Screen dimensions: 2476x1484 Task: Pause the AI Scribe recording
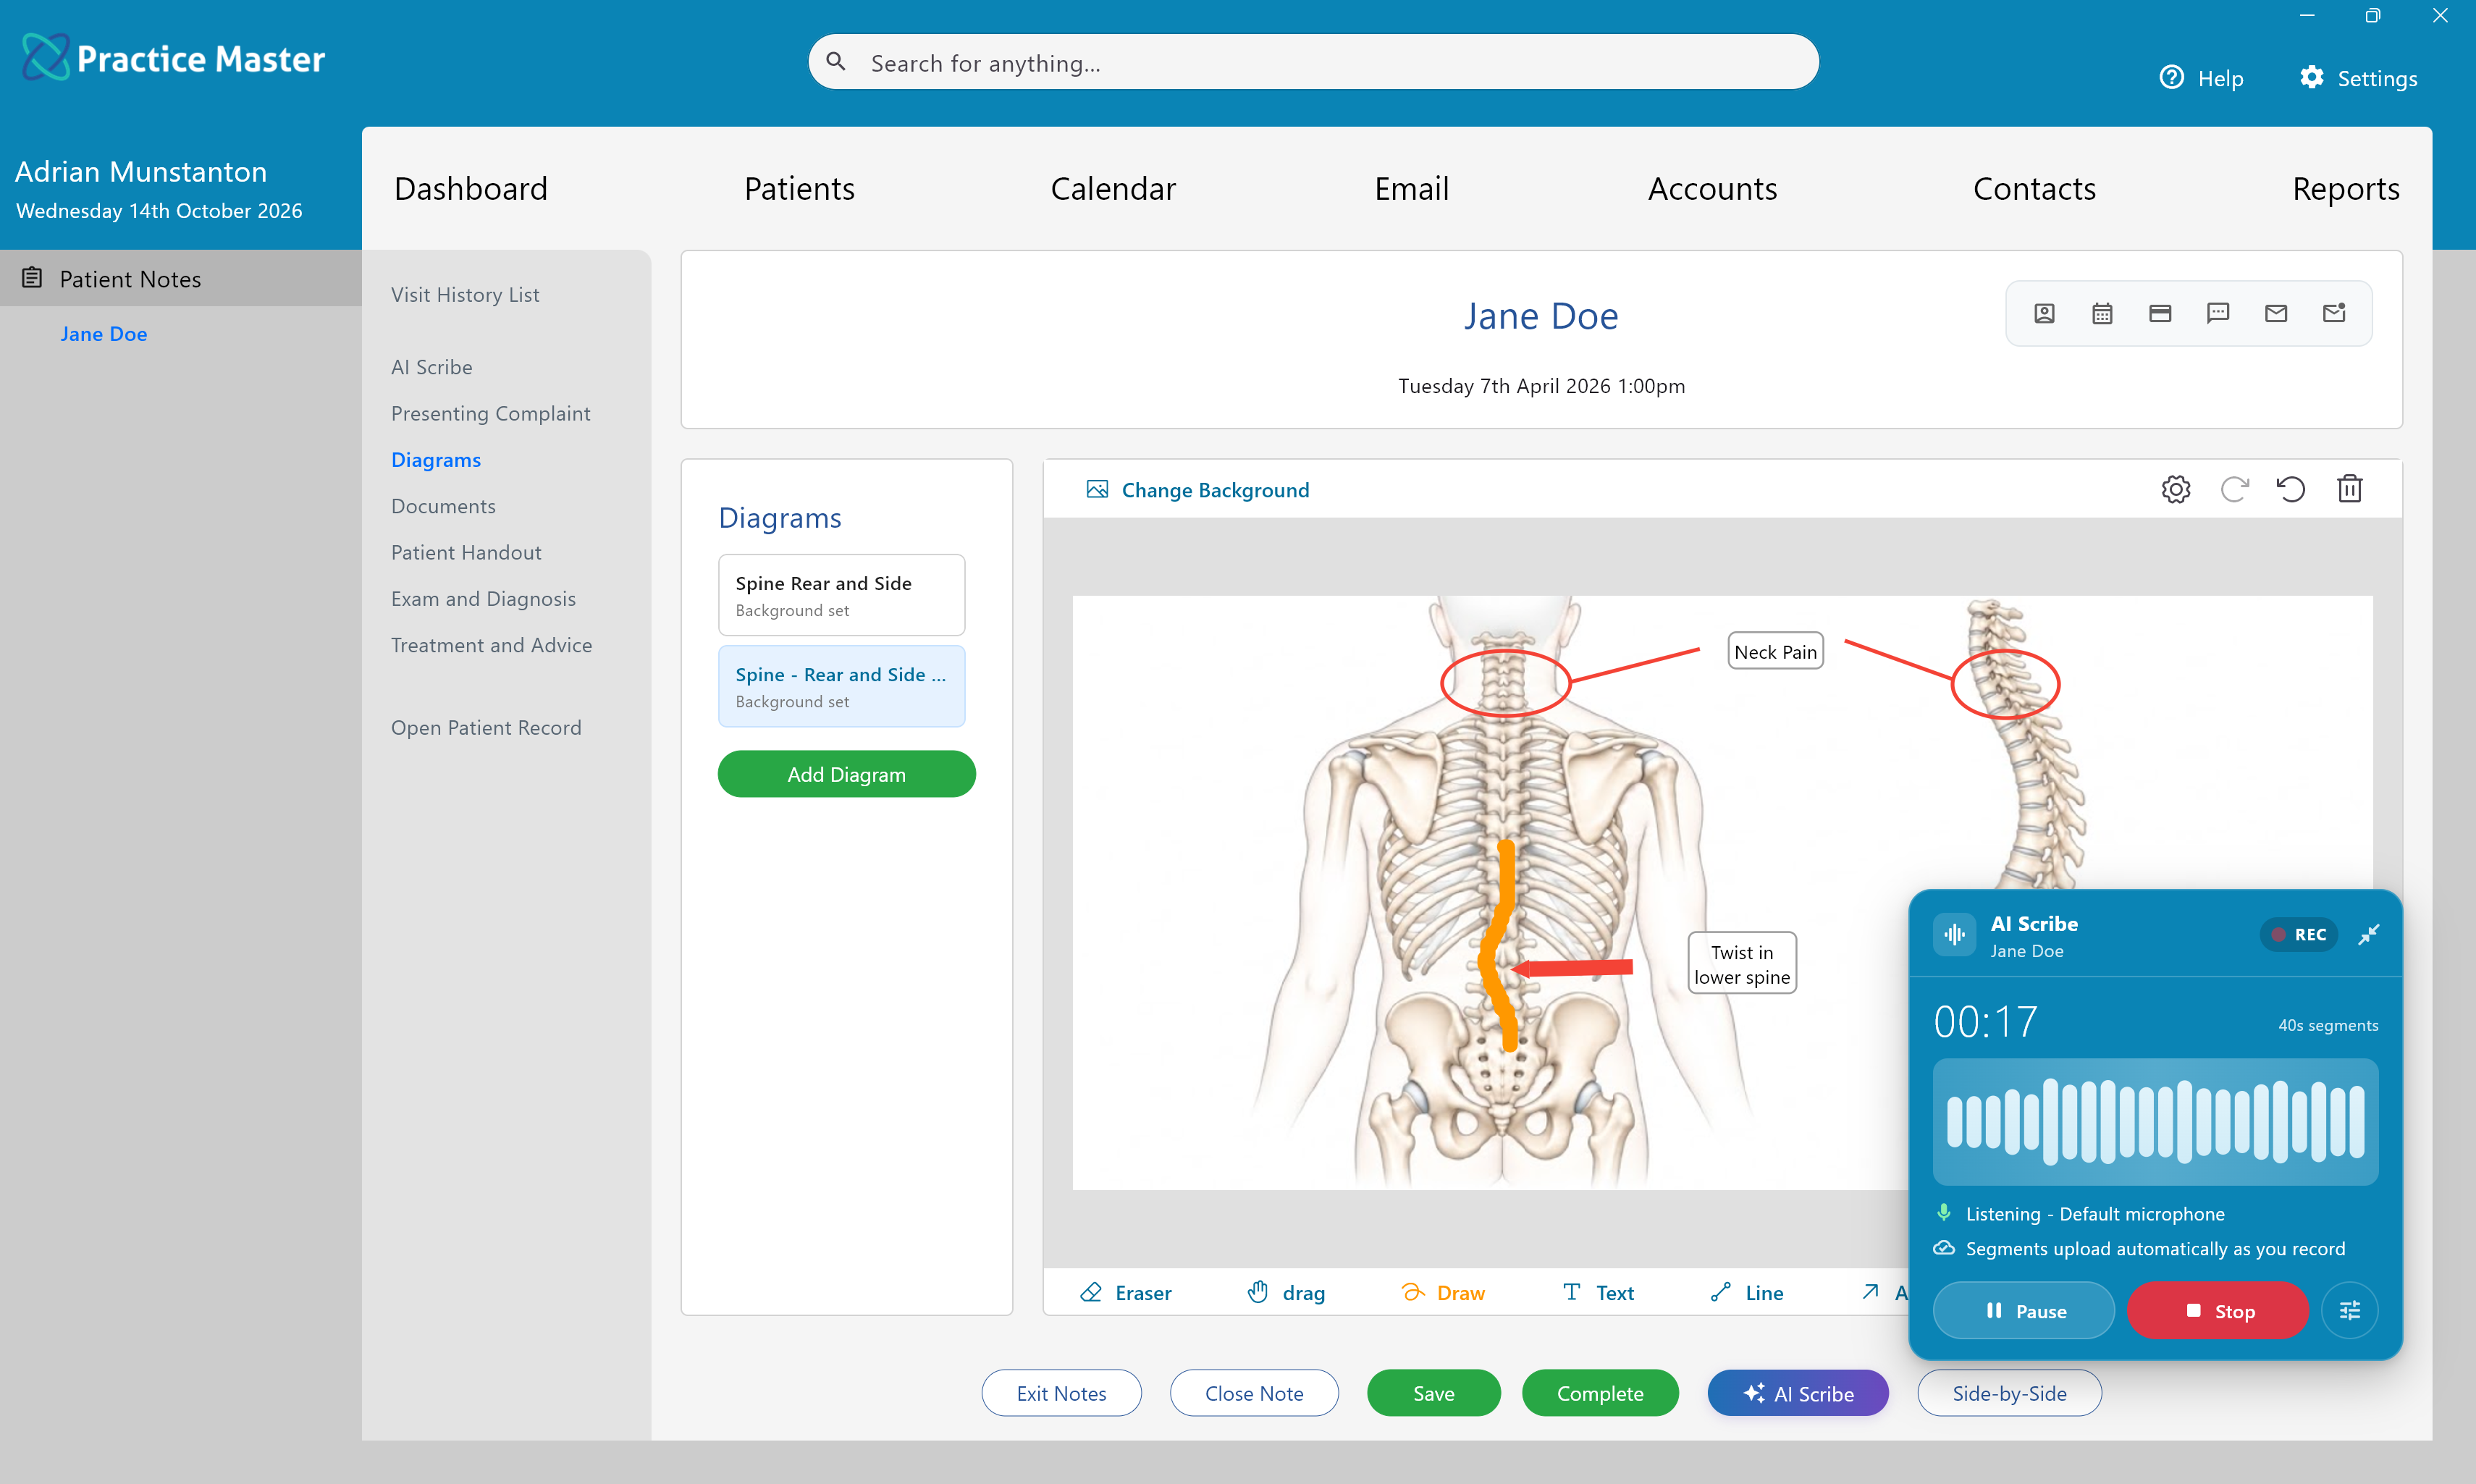2024,1311
